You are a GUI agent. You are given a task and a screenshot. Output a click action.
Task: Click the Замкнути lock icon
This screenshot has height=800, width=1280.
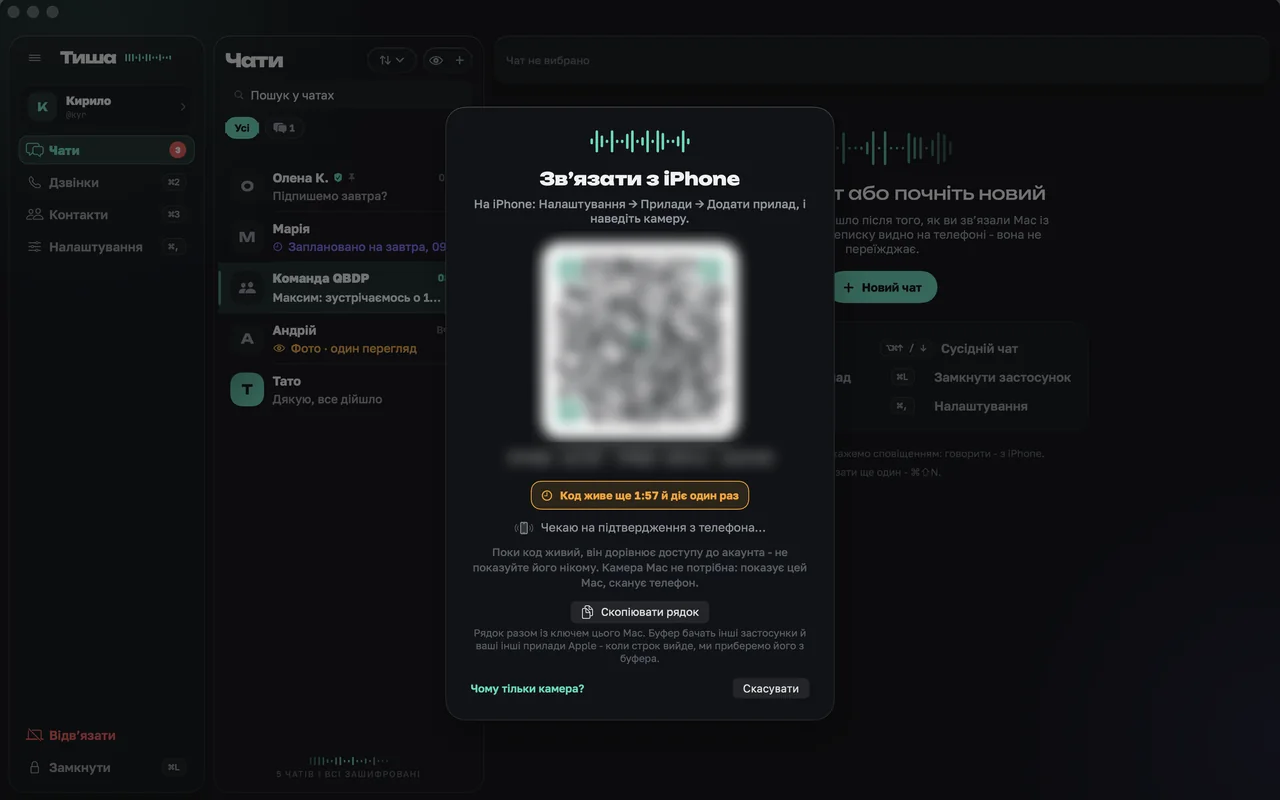coord(35,767)
